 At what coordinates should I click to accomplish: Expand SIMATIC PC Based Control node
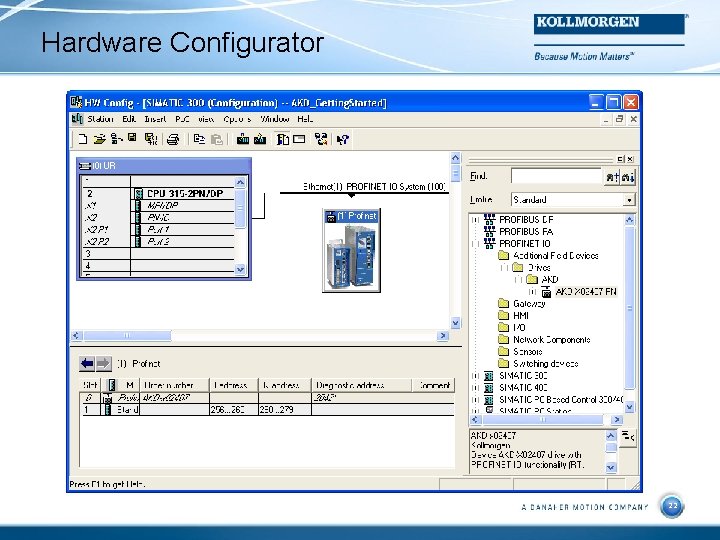[x=475, y=399]
